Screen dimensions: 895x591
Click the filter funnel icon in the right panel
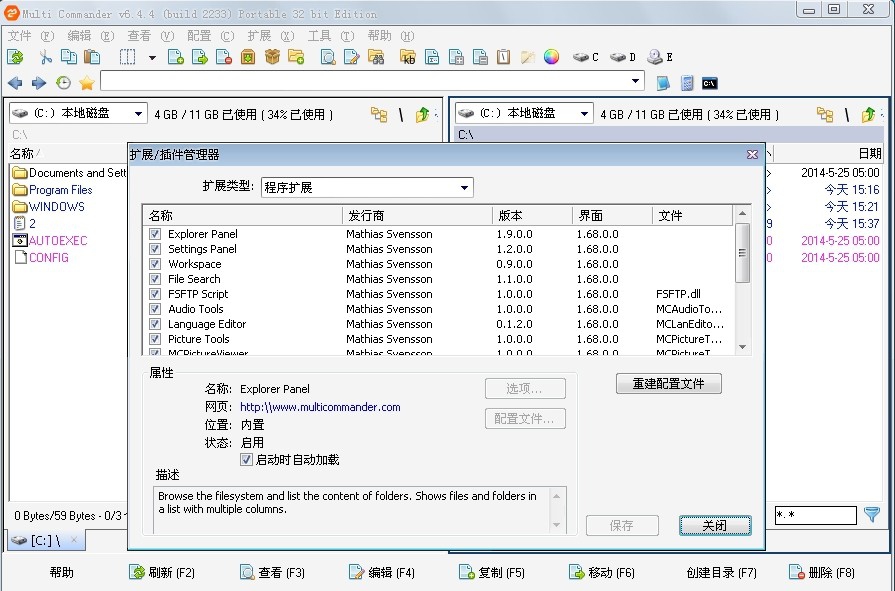pos(872,514)
